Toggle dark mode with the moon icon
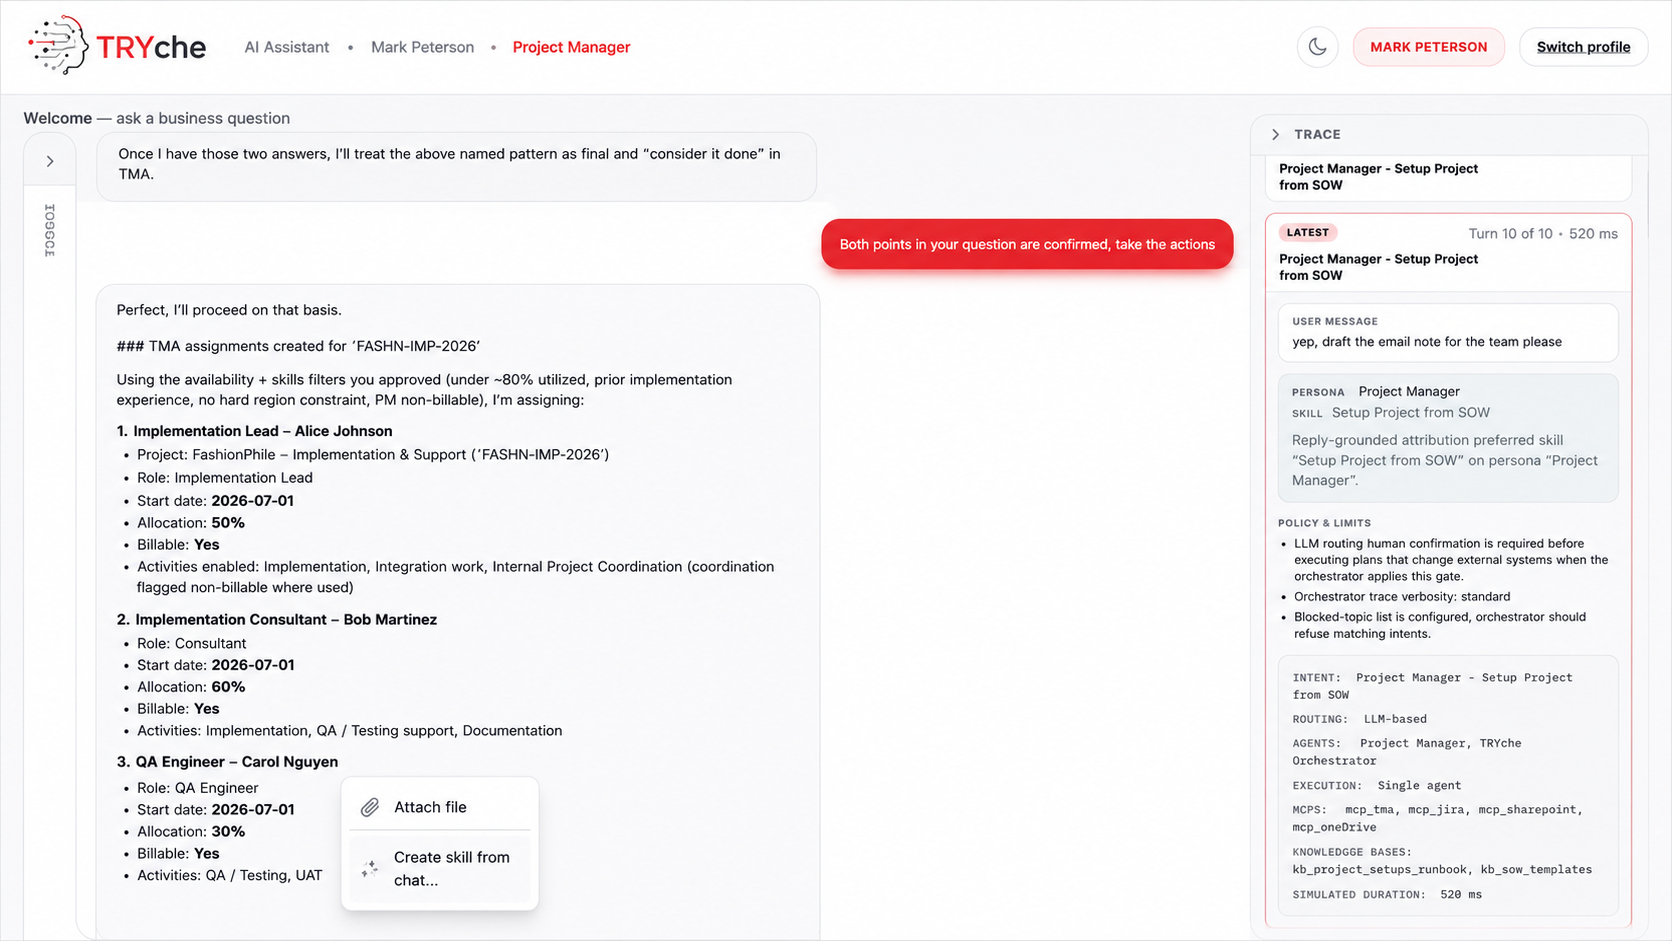Image resolution: width=1672 pixels, height=941 pixels. pos(1317,47)
